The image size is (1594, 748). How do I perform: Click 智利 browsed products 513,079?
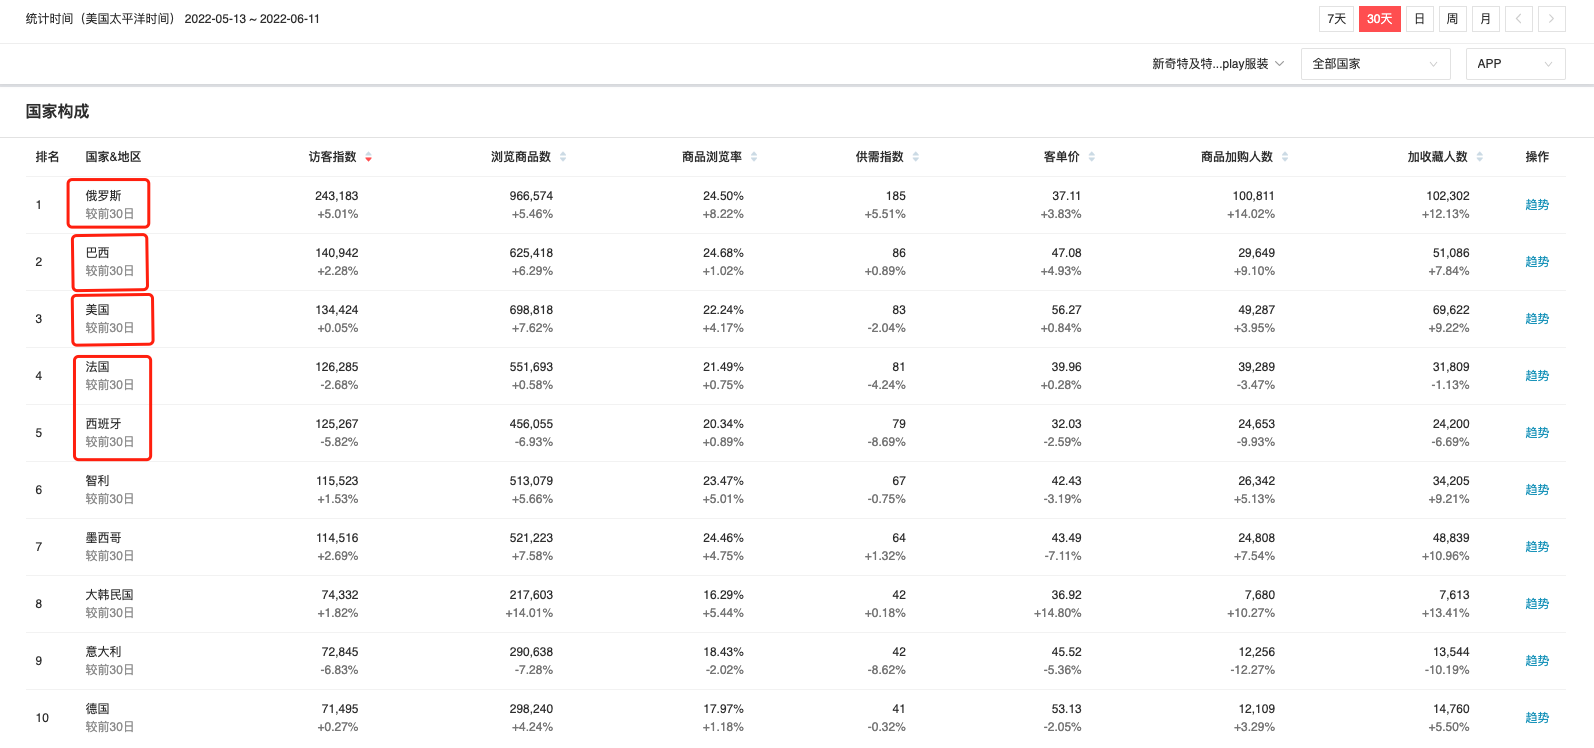(531, 481)
